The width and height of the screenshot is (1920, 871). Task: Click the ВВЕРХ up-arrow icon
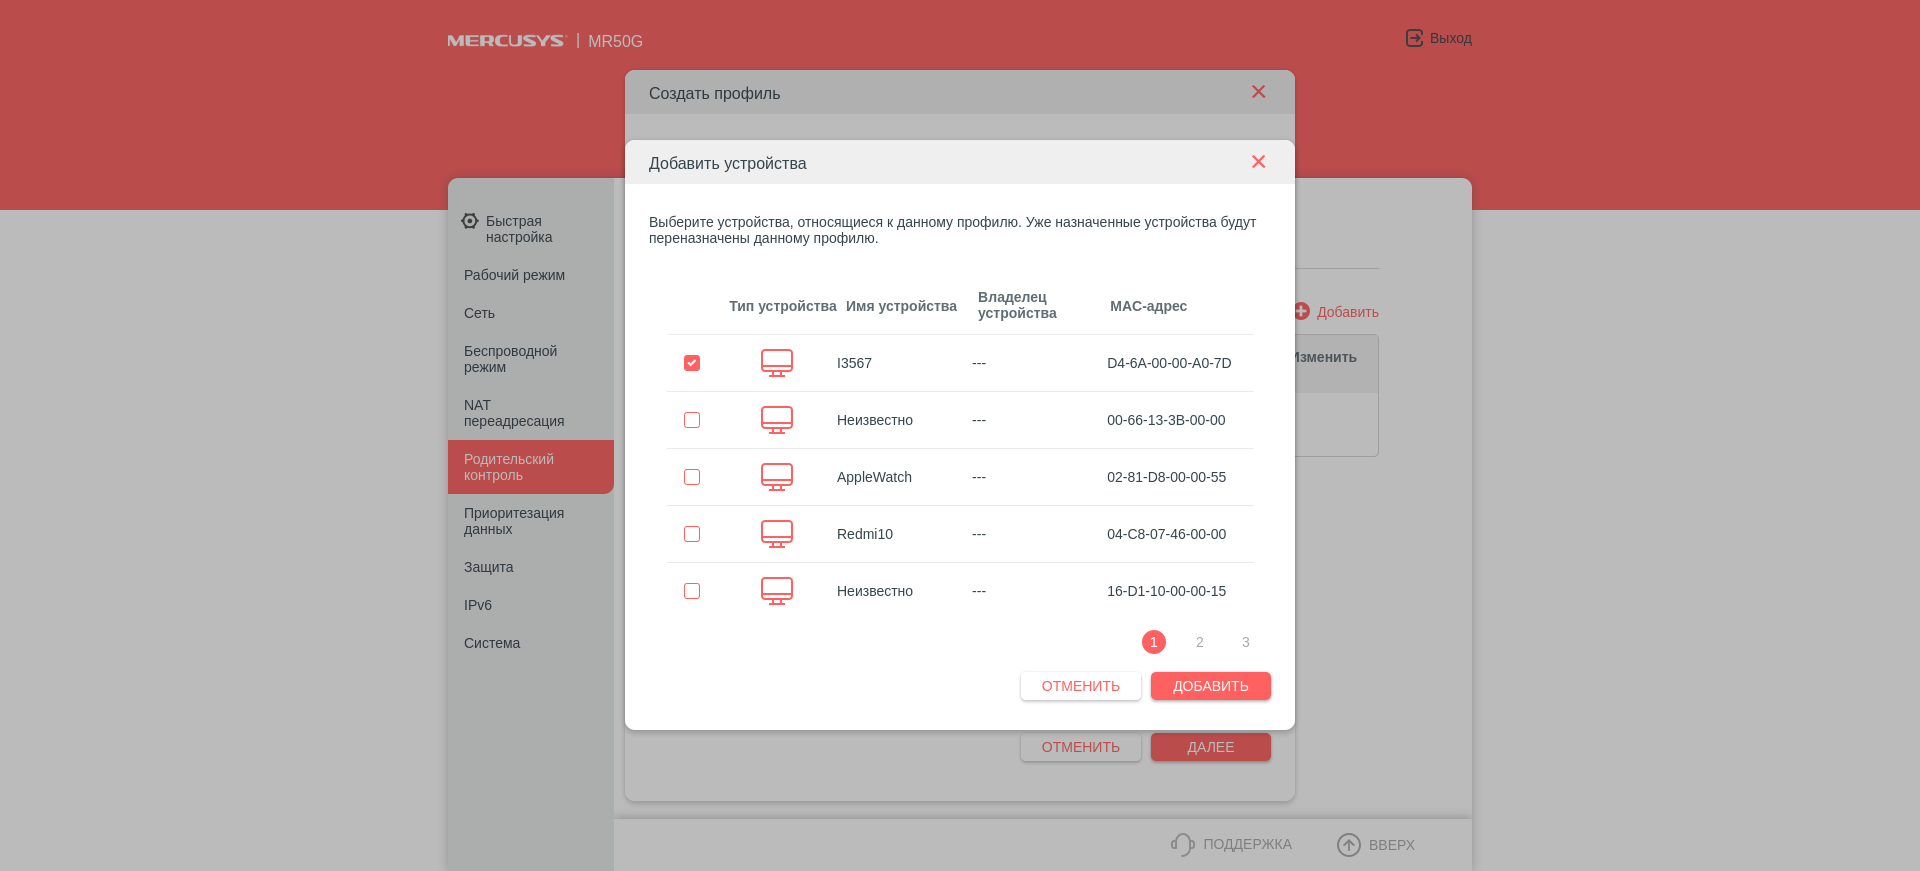pyautogui.click(x=1348, y=845)
